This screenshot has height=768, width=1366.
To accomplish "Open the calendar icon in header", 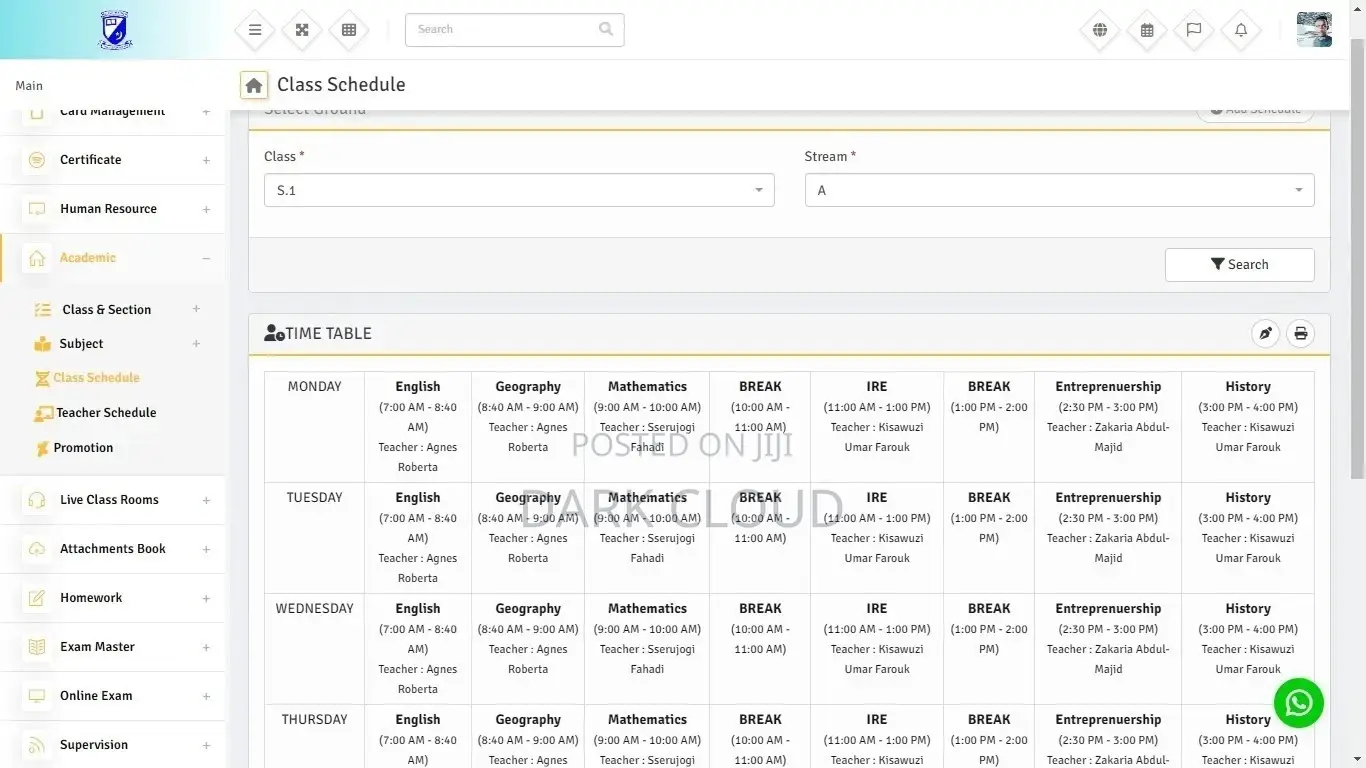I will pos(1147,30).
